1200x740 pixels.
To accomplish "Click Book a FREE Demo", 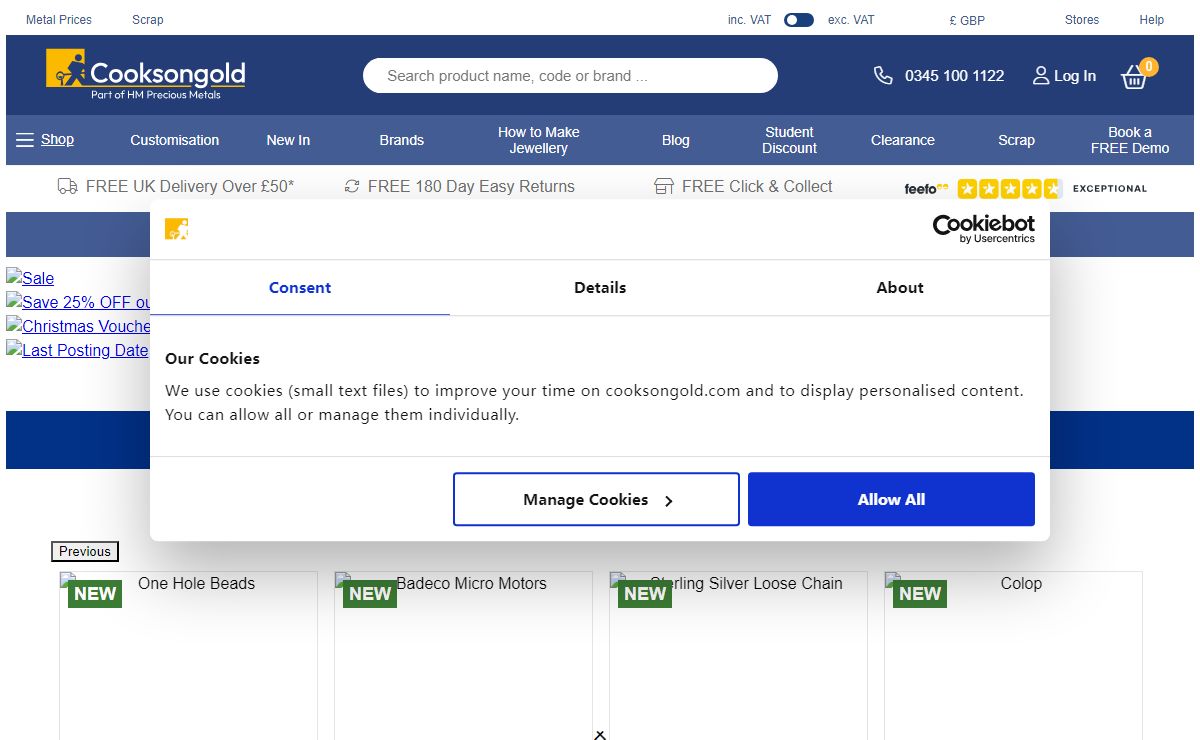I will [1130, 140].
